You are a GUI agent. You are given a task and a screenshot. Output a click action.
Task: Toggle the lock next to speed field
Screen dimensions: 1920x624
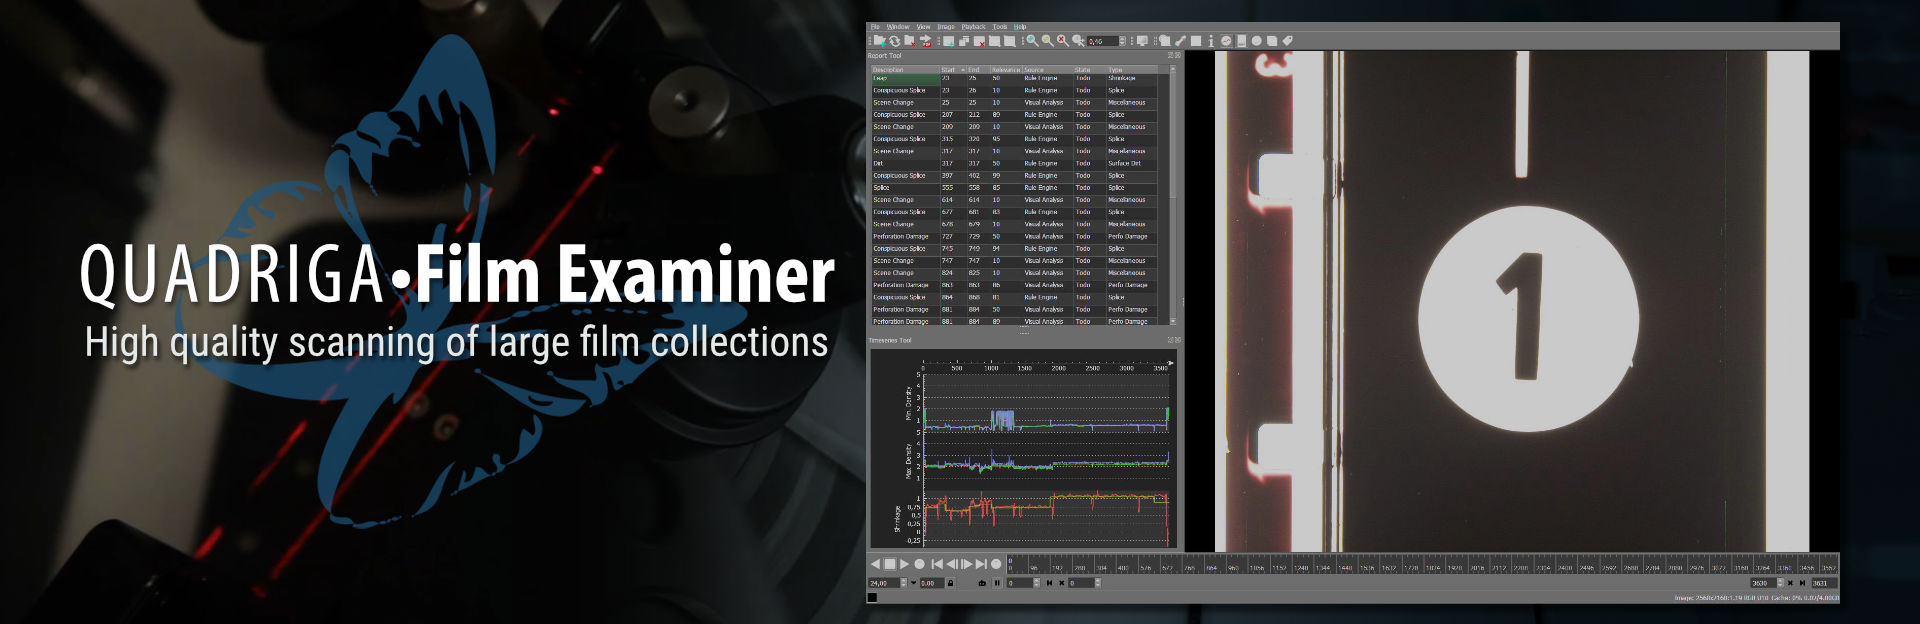pos(950,583)
